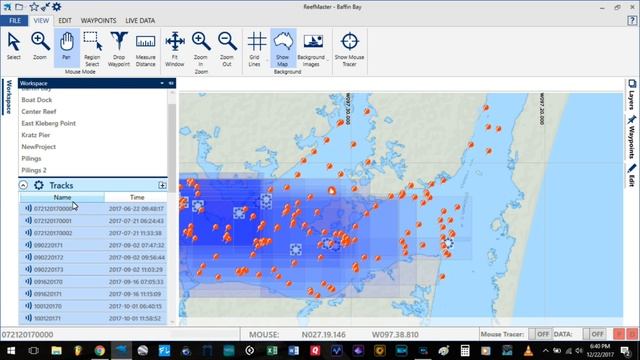
Task: Select track 100120170
Action: (x=93, y=306)
